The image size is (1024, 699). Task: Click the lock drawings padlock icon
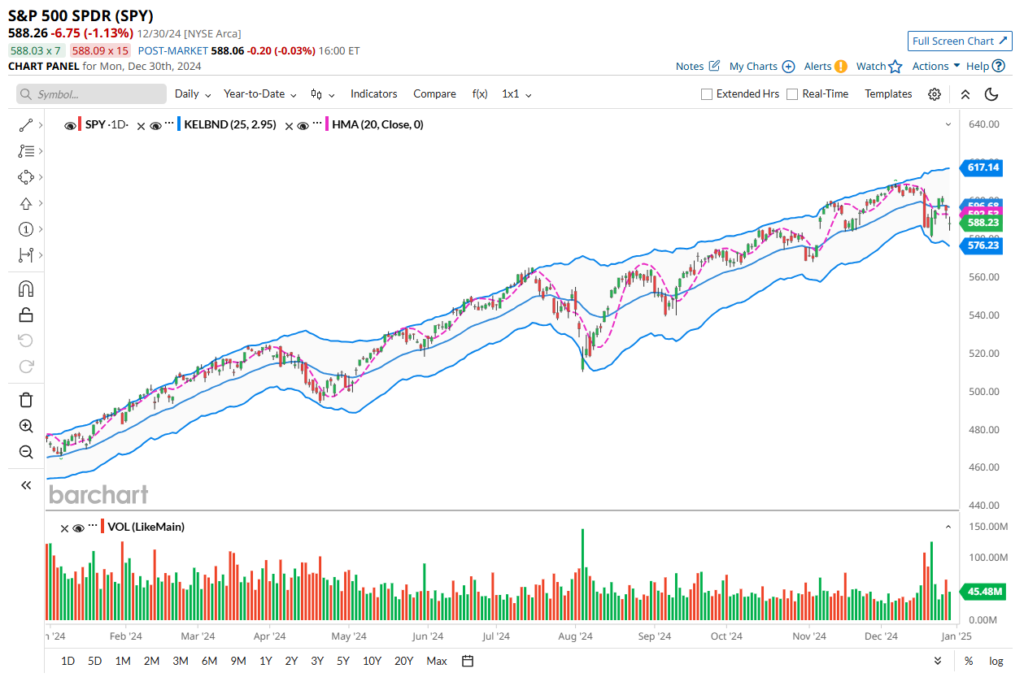coord(26,315)
